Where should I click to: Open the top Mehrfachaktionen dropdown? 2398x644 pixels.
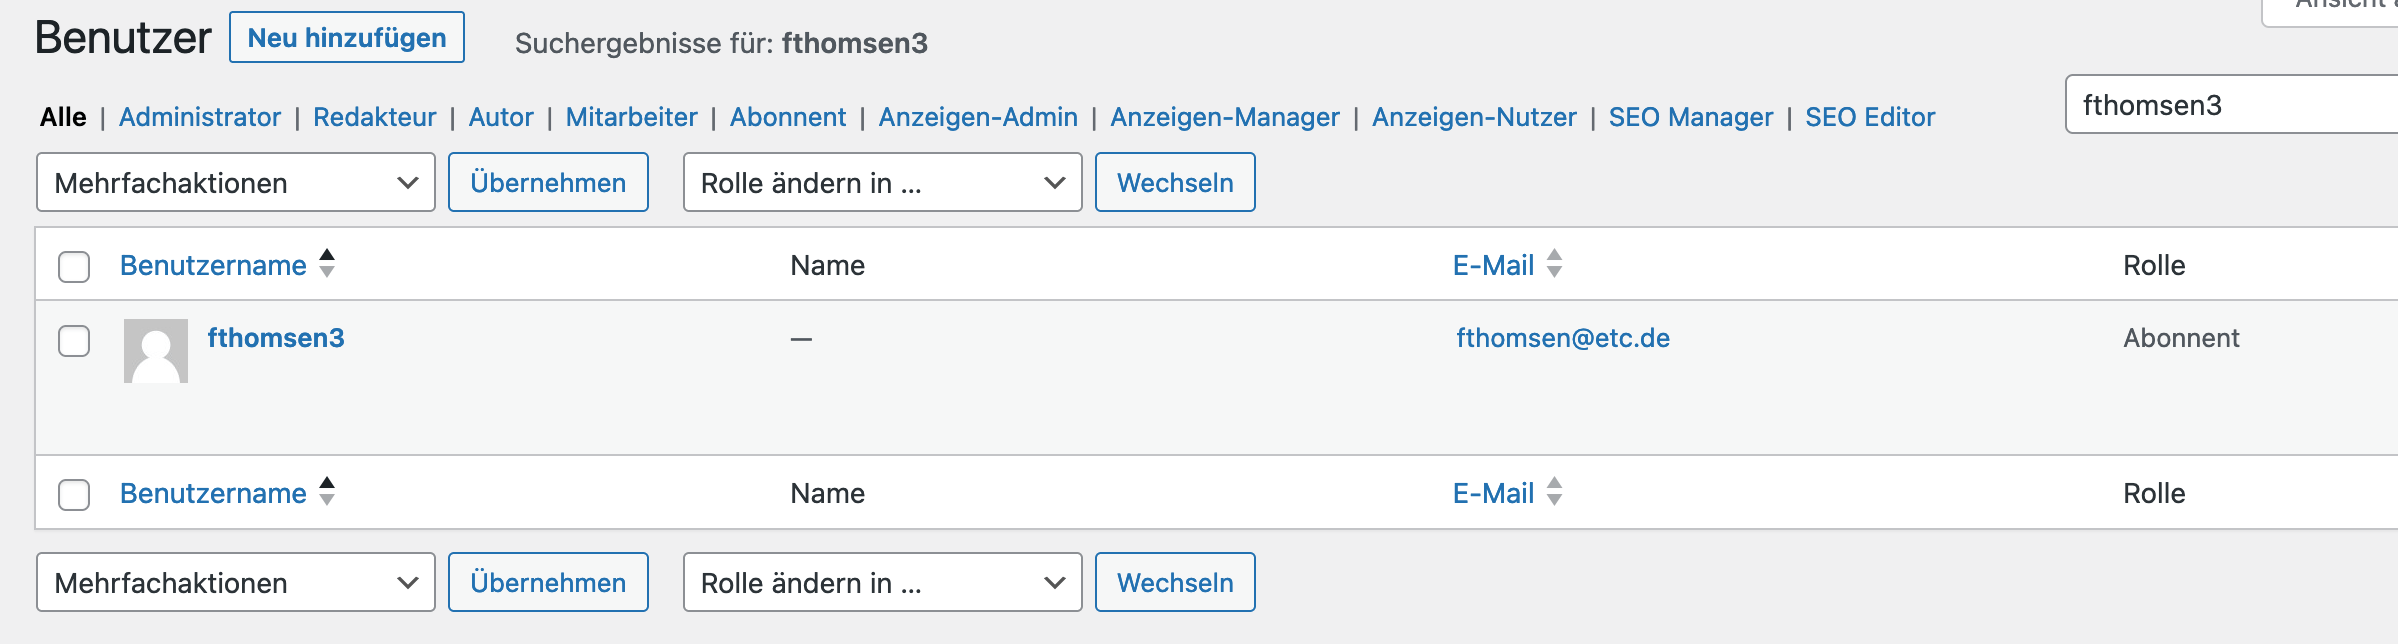pos(236,182)
